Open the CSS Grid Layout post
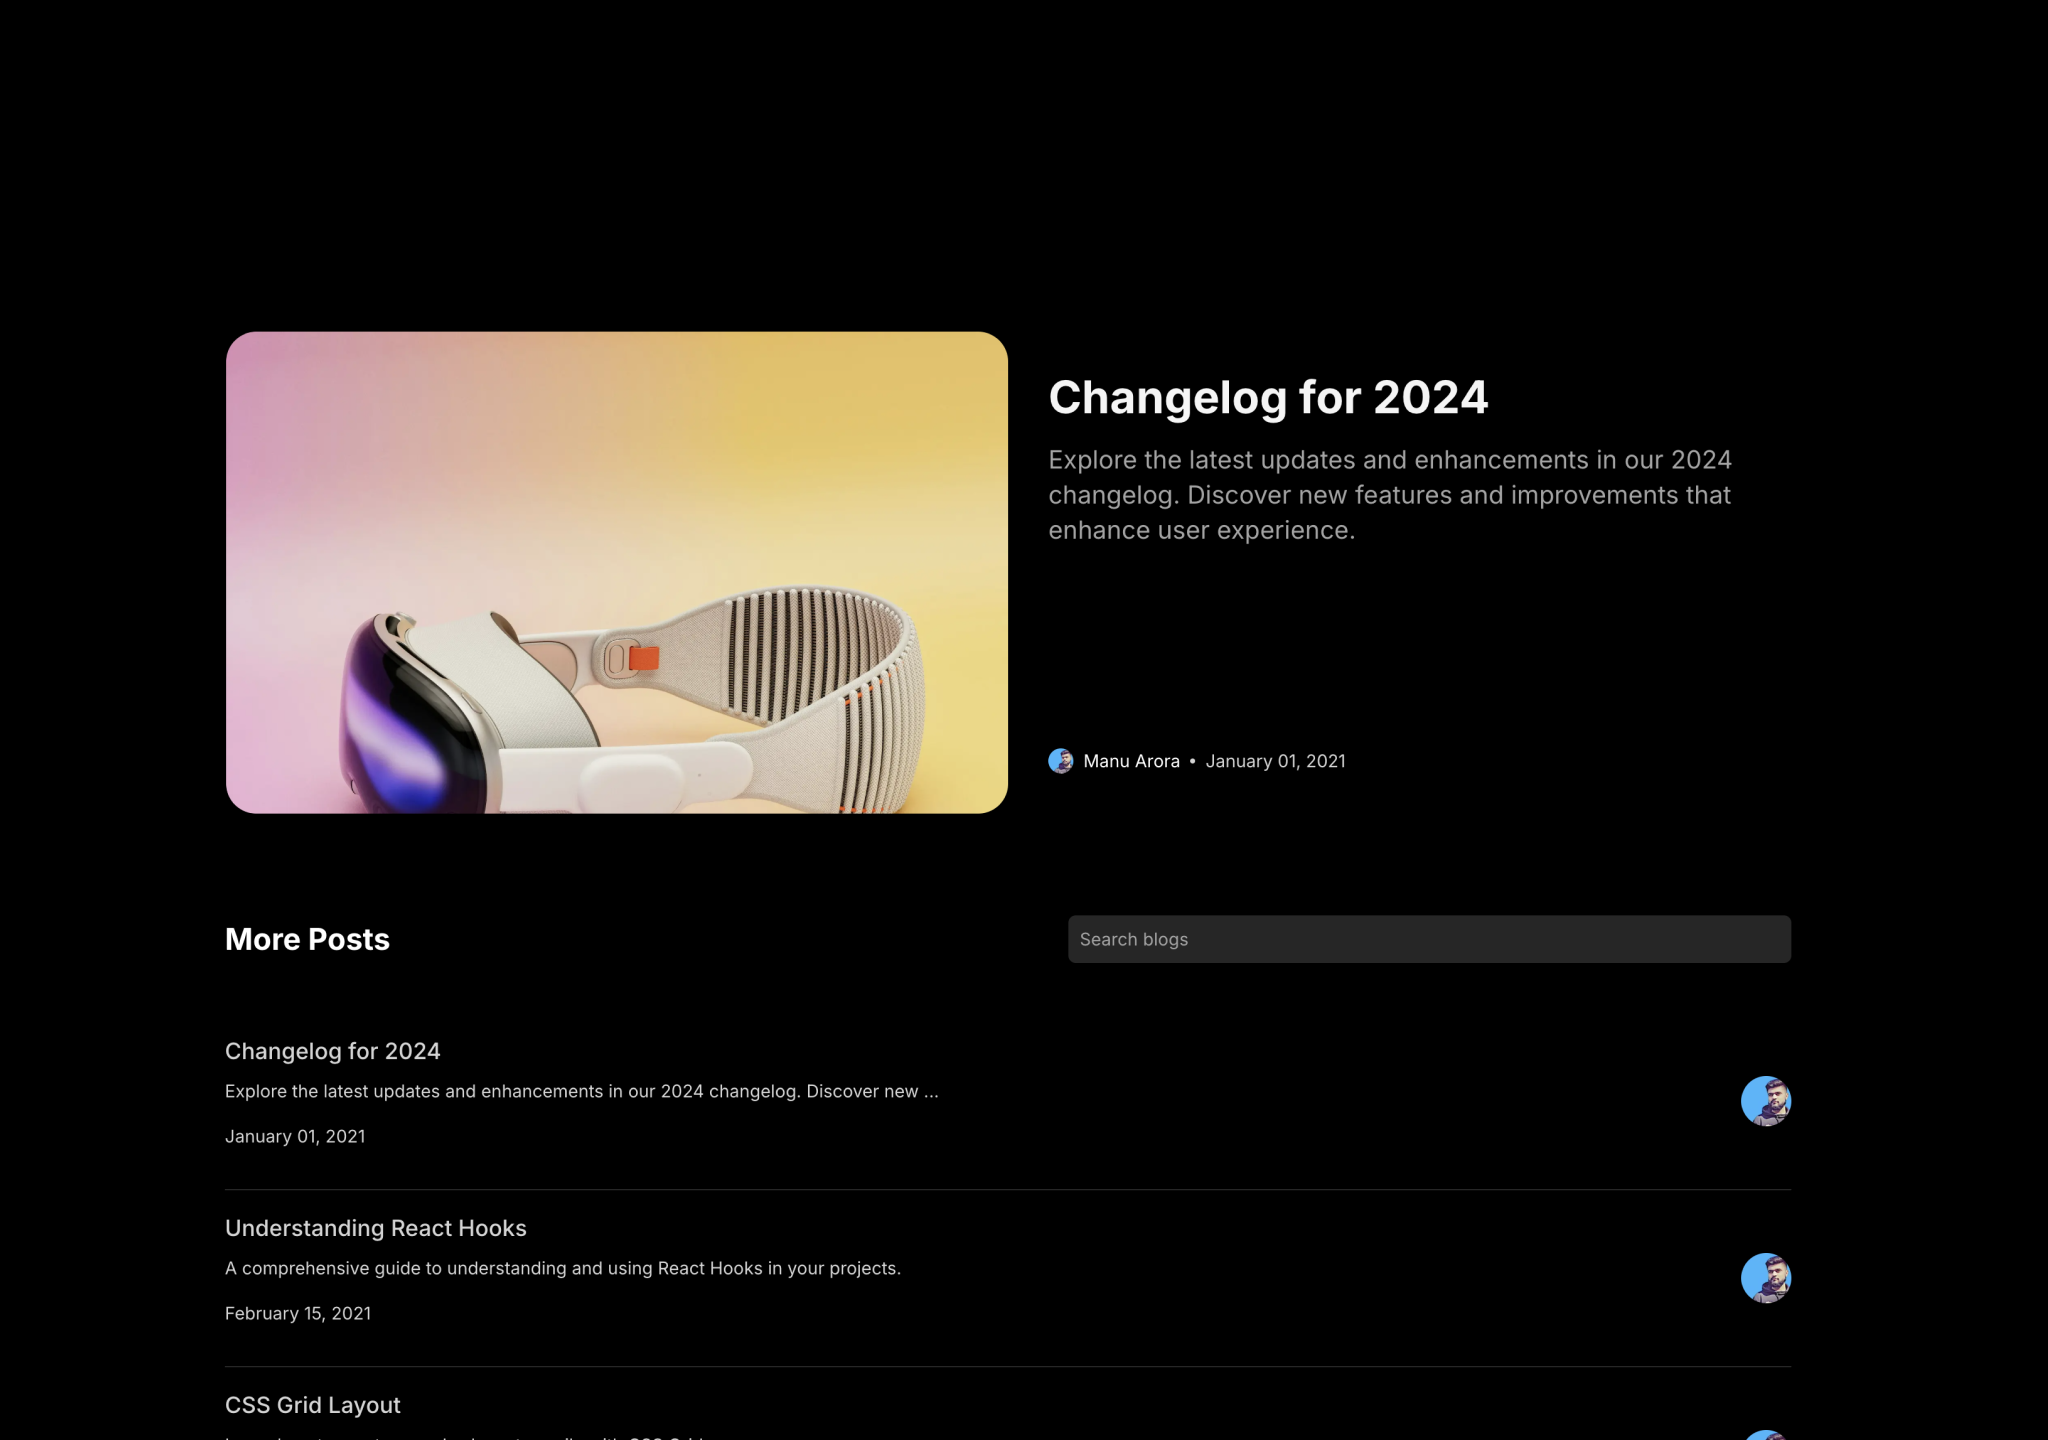 coord(312,1405)
